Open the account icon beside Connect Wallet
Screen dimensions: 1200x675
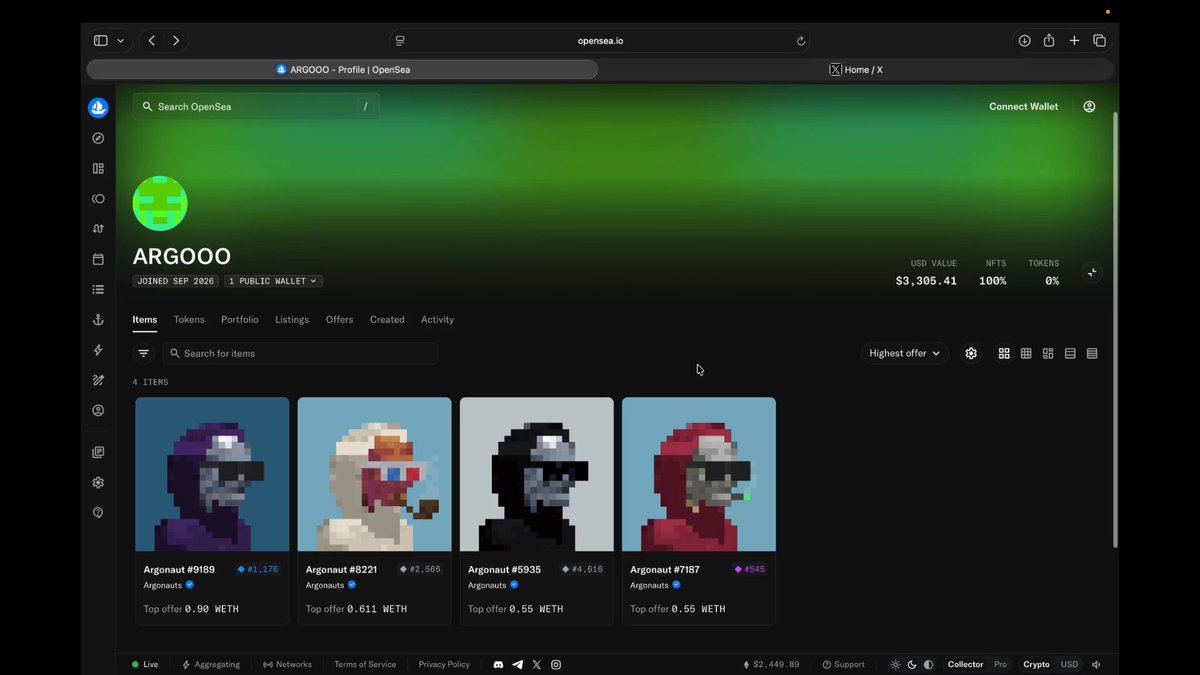[1089, 106]
